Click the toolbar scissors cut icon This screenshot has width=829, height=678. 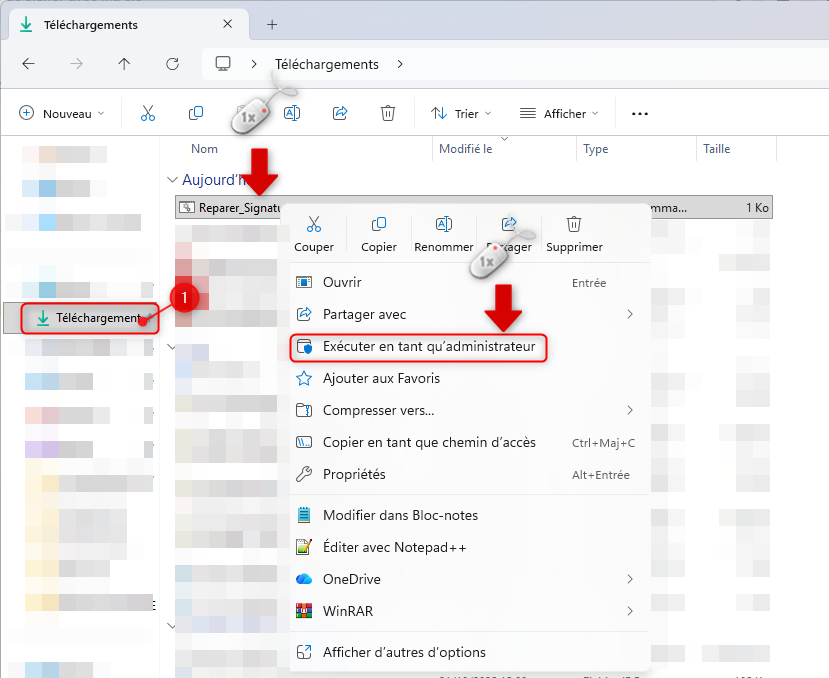(148, 114)
